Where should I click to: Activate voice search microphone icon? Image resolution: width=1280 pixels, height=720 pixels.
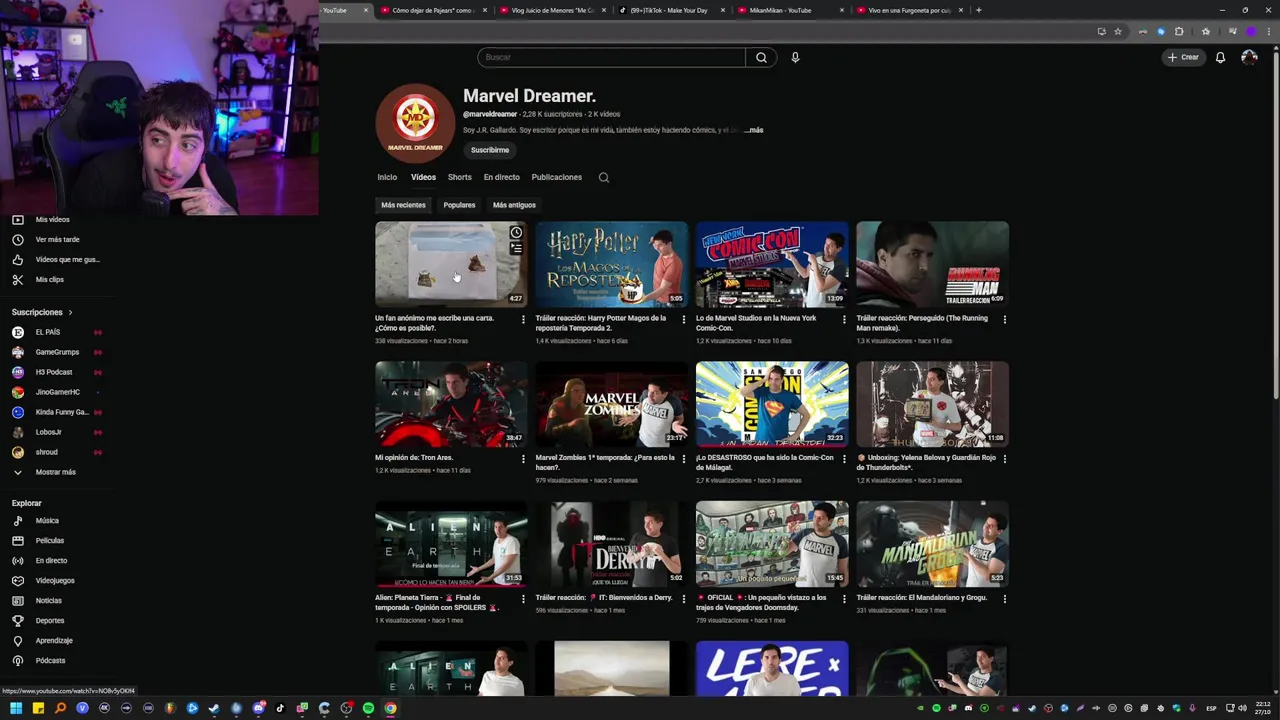795,57
